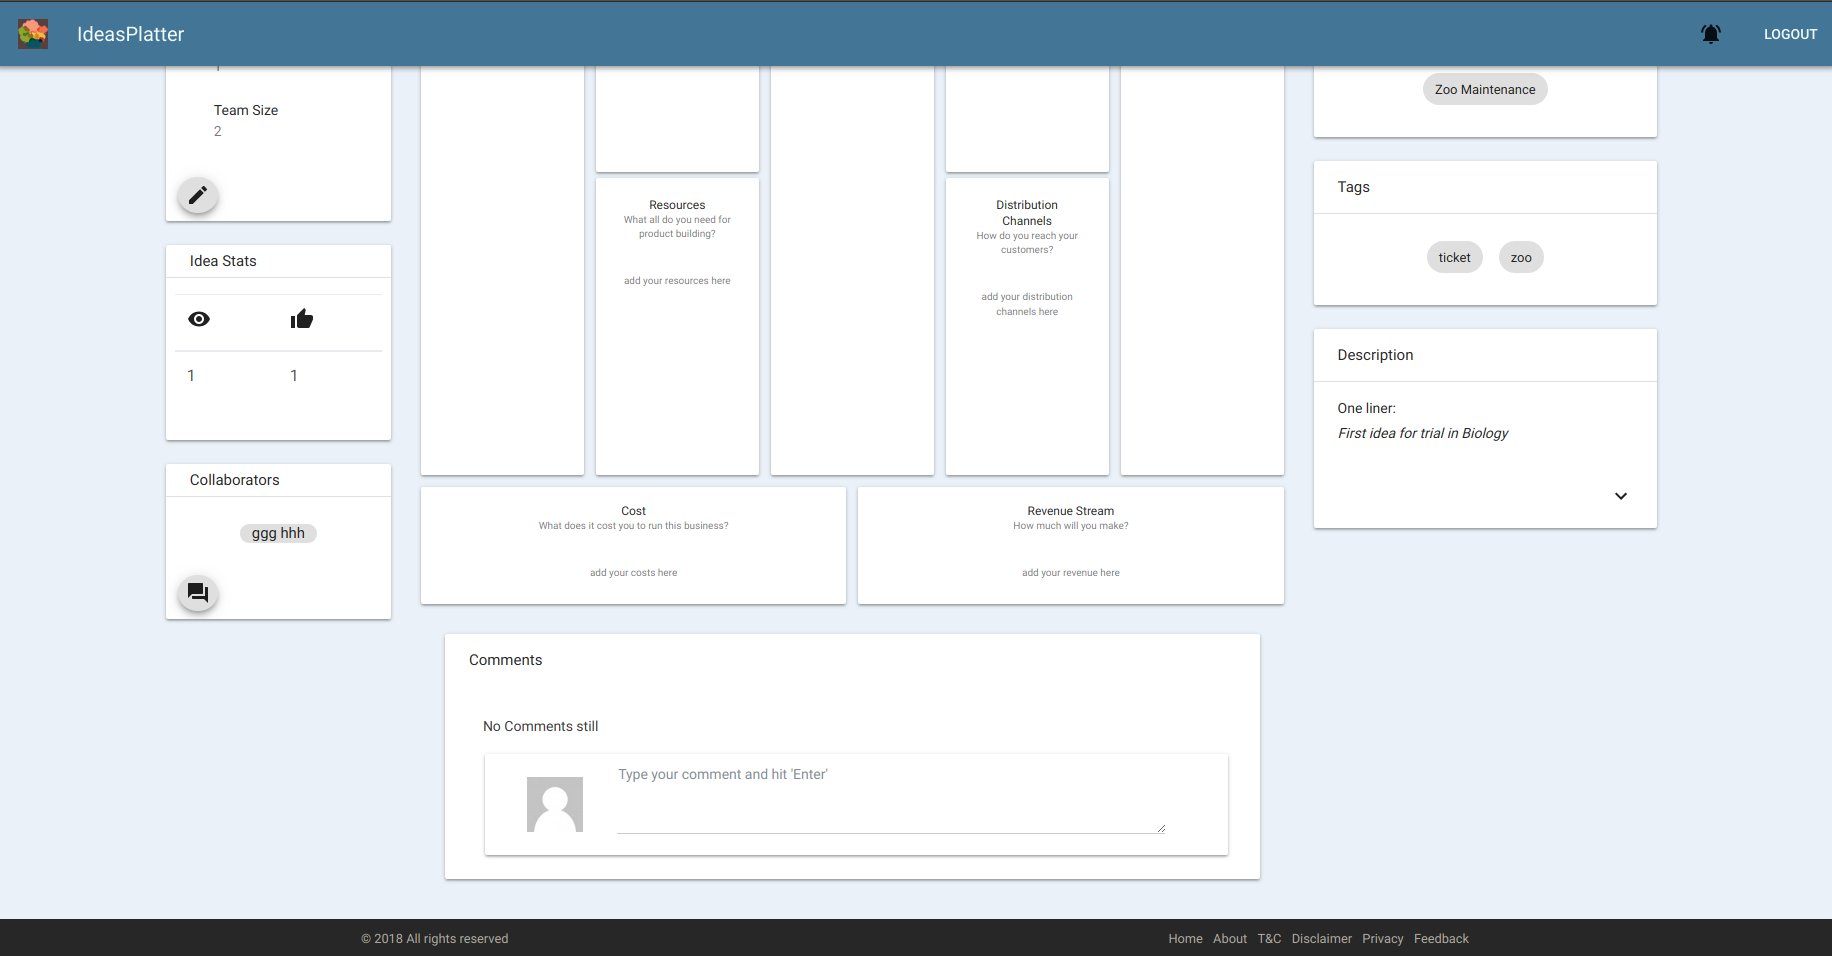The height and width of the screenshot is (956, 1832).
Task: Click the 'One liner:' label
Action: (x=1366, y=408)
